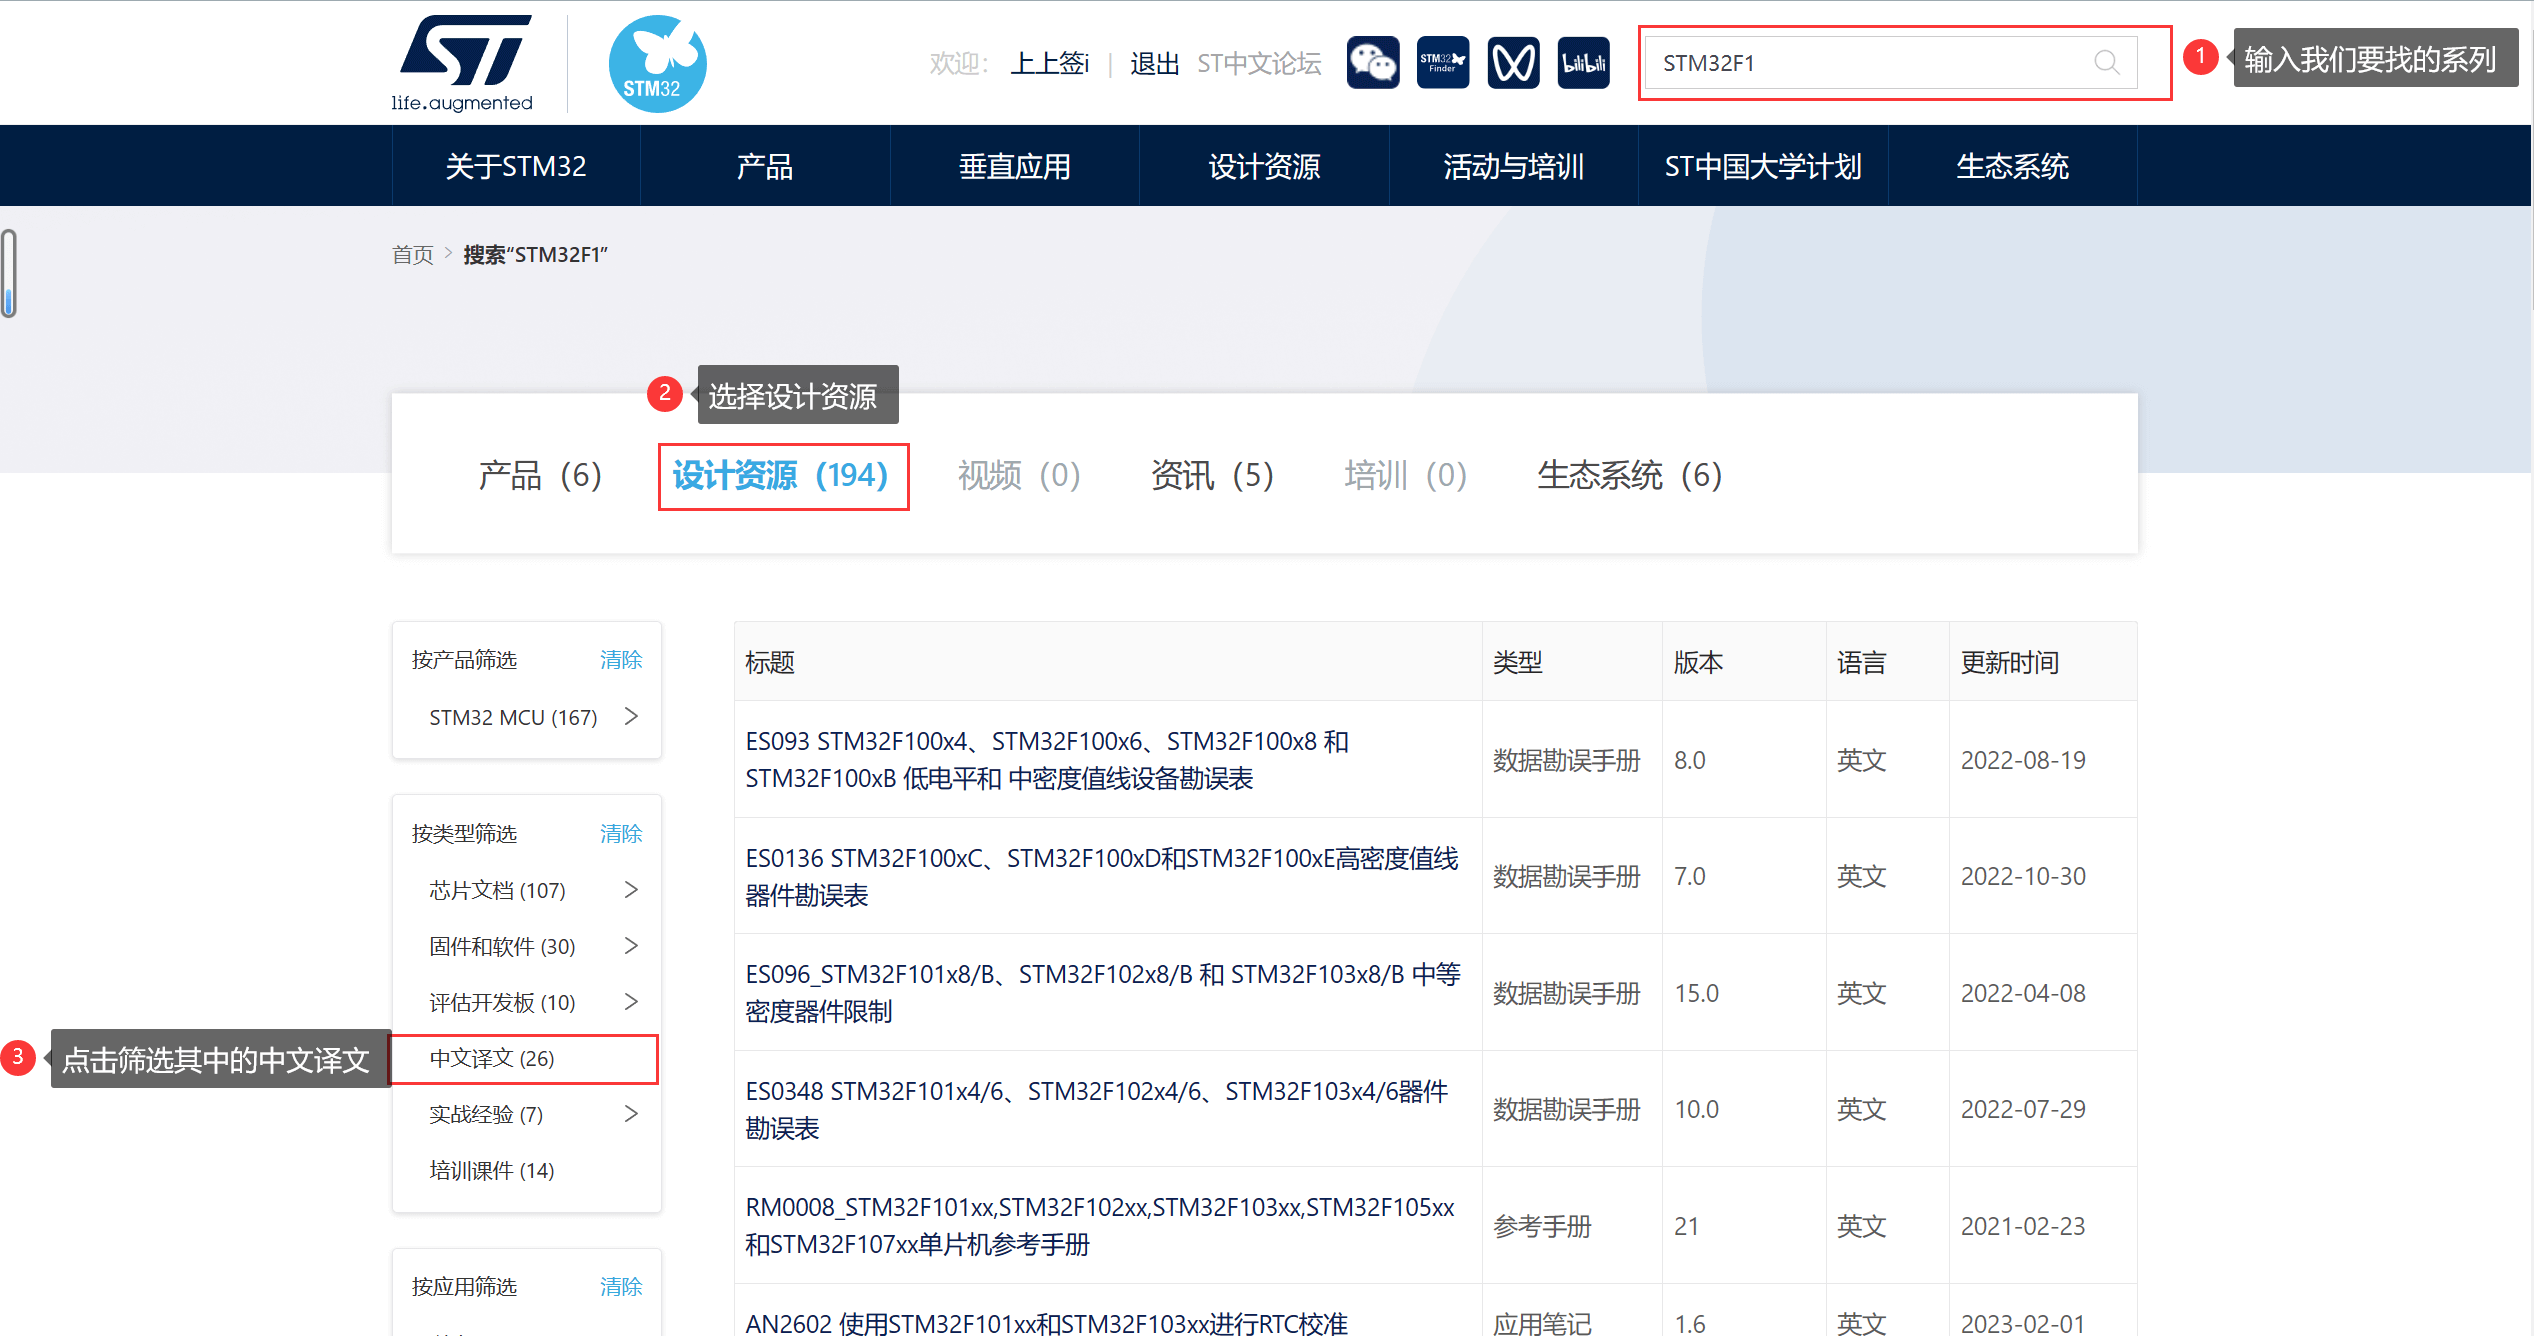The height and width of the screenshot is (1336, 2534).
Task: Click the STM32 butterfly logo
Action: pos(657,64)
